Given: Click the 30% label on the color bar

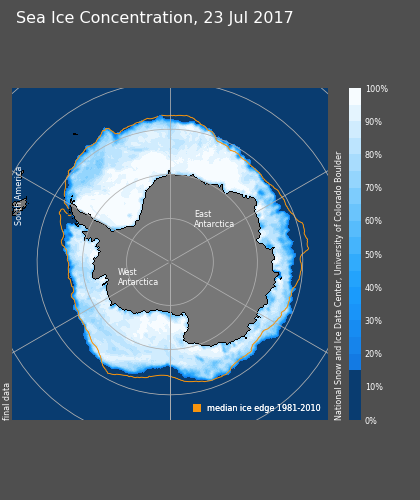Looking at the screenshot, I should tap(373, 321).
